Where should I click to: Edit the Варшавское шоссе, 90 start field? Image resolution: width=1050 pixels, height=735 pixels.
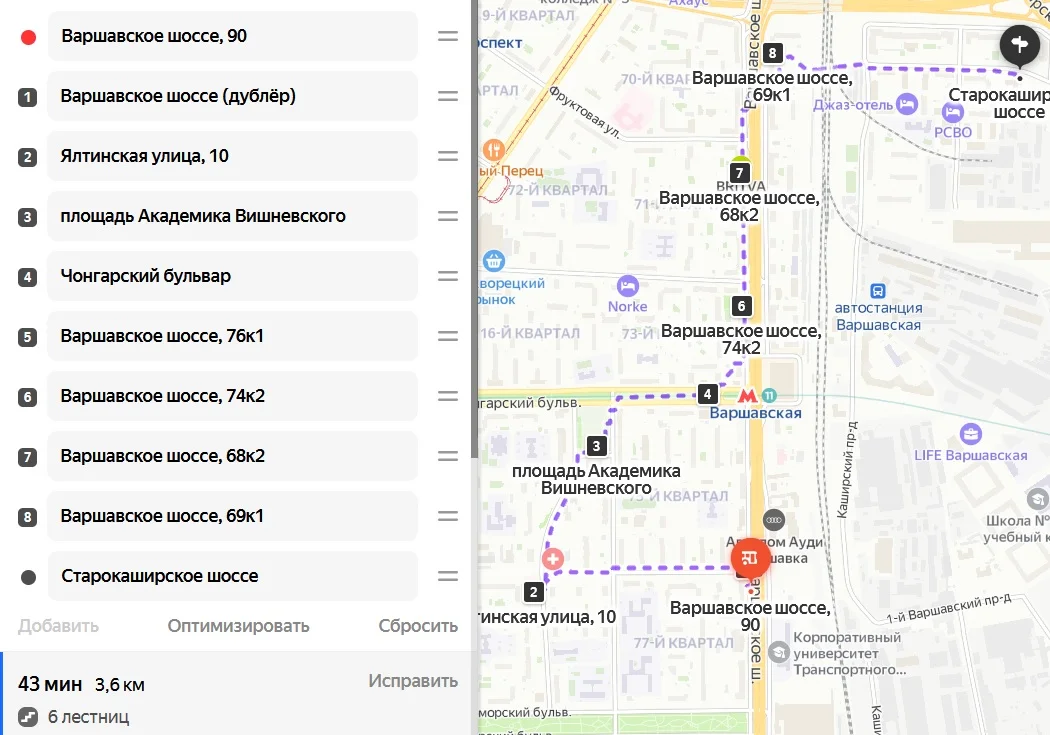[233, 36]
